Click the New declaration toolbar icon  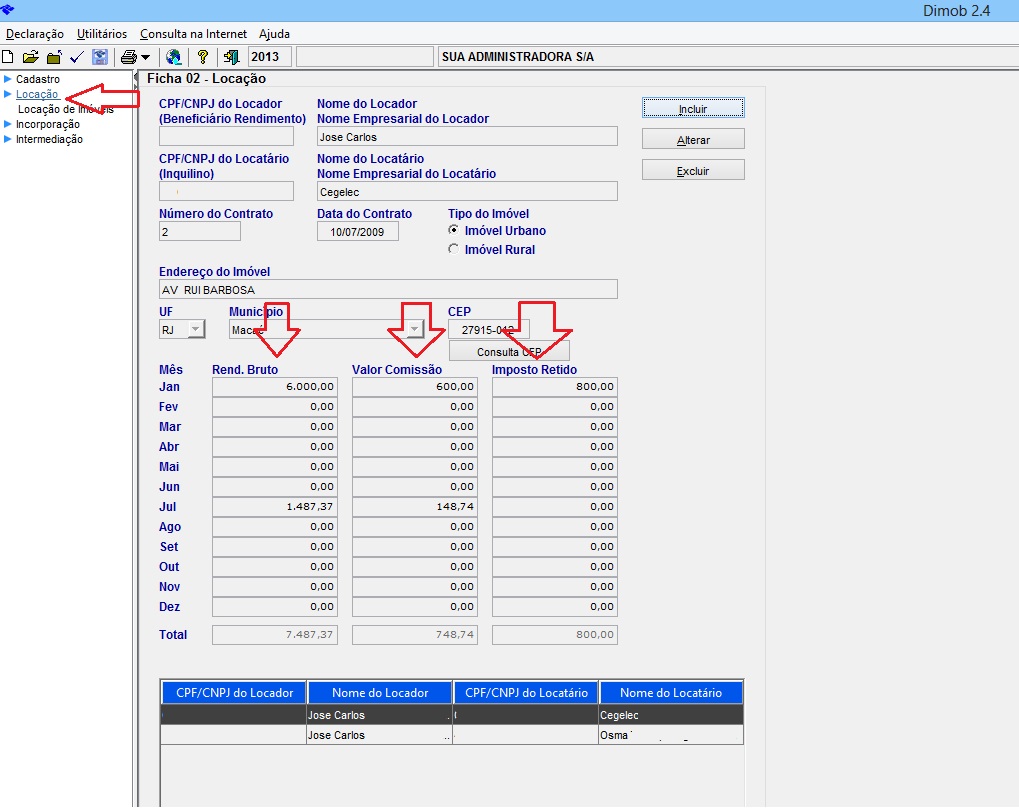click(x=8, y=57)
